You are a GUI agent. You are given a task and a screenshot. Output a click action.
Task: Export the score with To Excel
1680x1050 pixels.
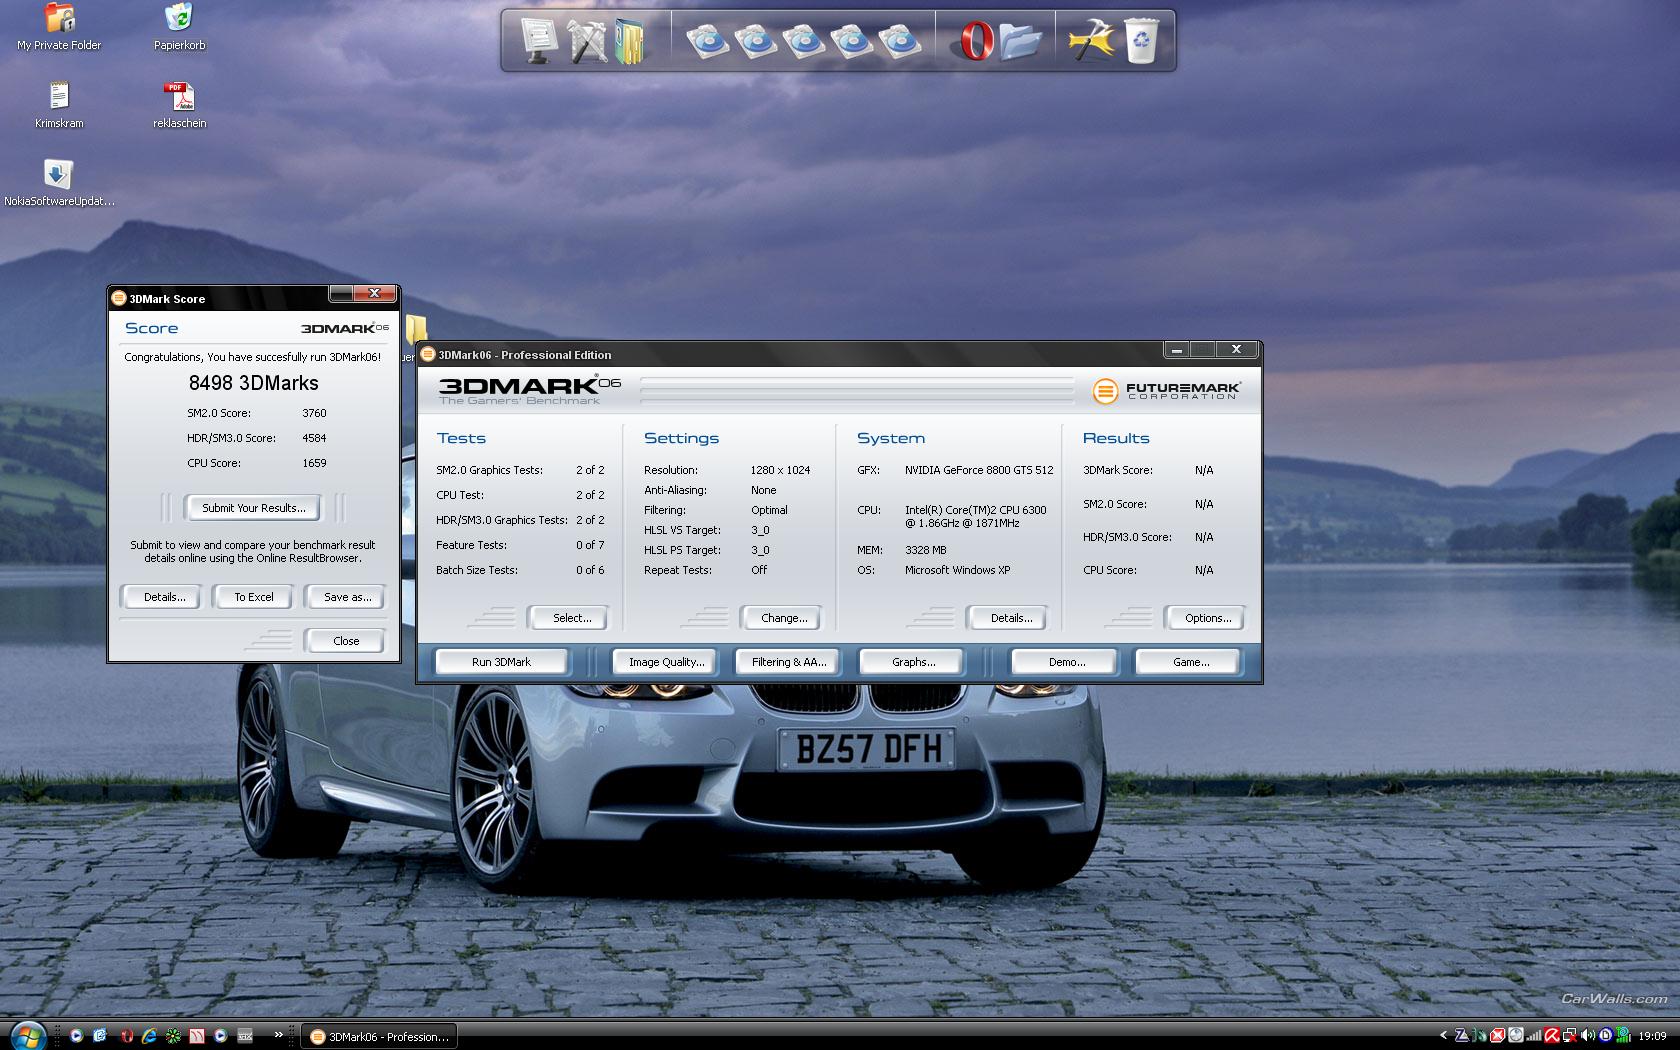tap(253, 597)
